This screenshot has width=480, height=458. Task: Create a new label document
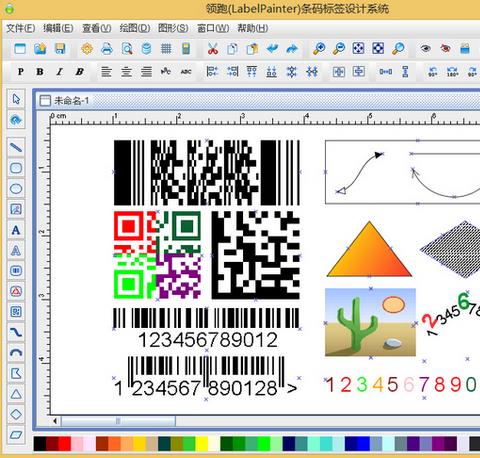pyautogui.click(x=20, y=49)
